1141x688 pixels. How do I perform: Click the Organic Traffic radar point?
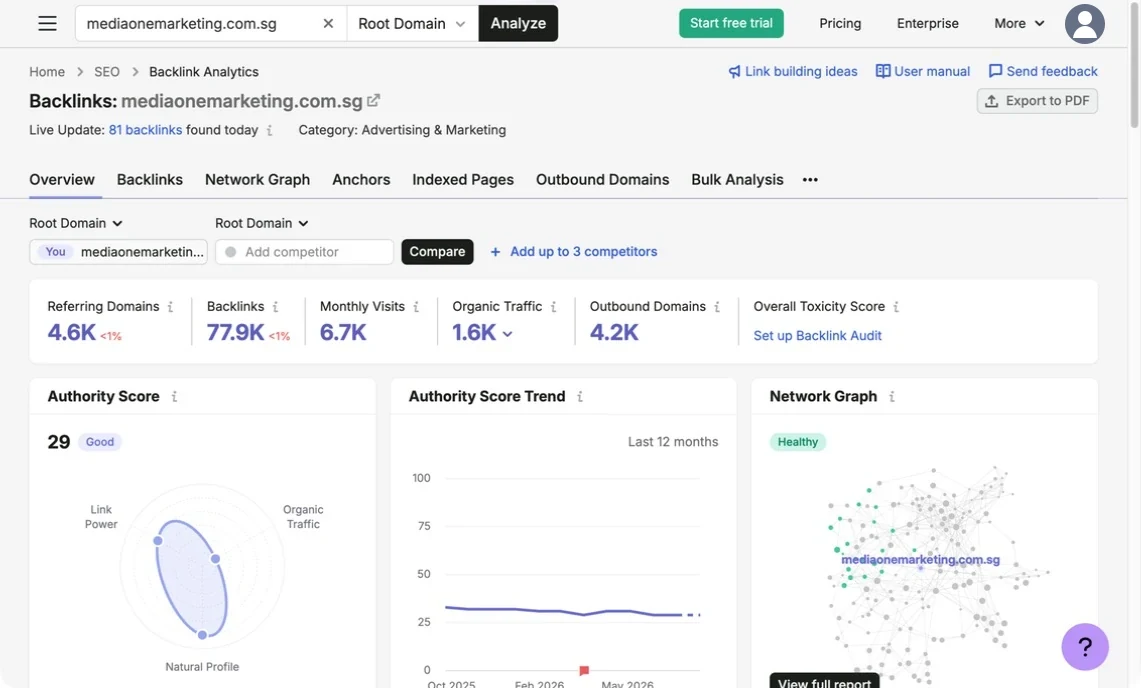[215, 558]
